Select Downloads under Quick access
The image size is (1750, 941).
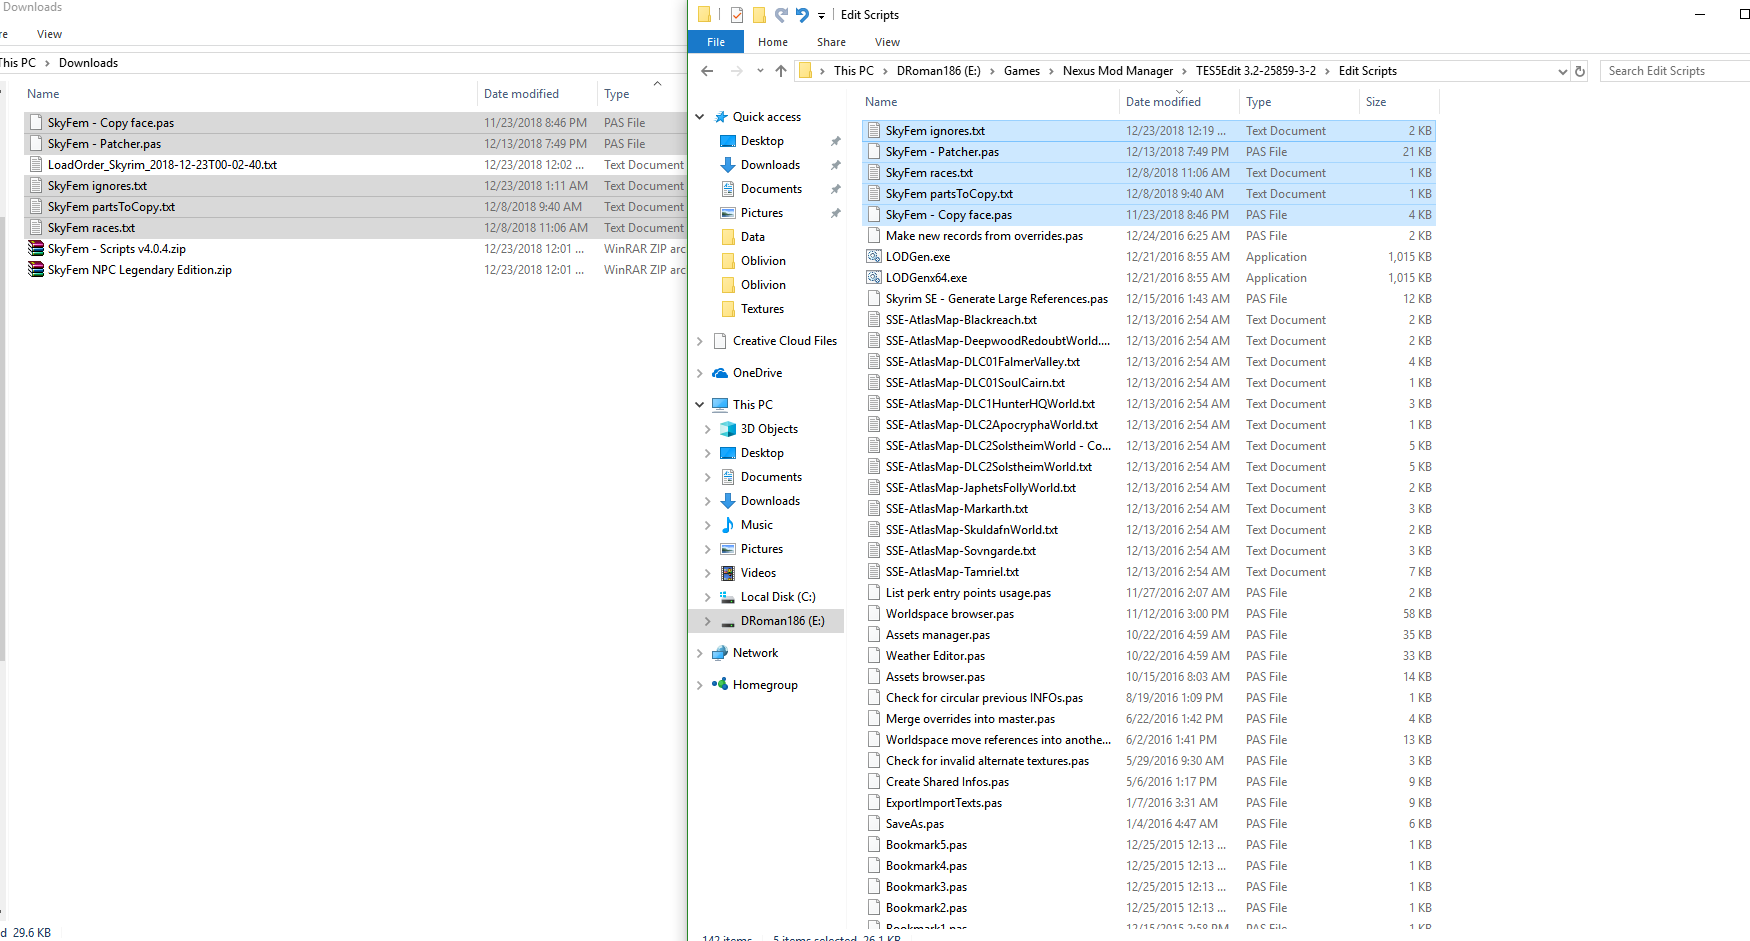point(770,165)
